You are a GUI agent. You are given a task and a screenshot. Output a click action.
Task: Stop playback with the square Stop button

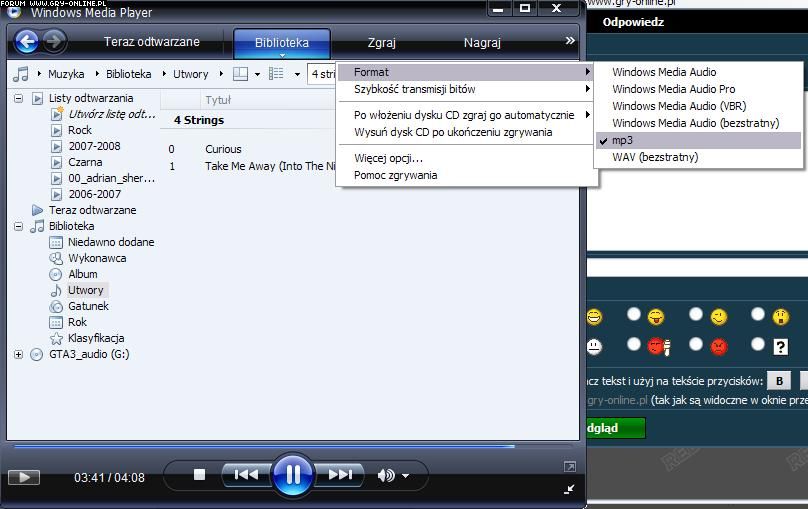click(x=199, y=474)
